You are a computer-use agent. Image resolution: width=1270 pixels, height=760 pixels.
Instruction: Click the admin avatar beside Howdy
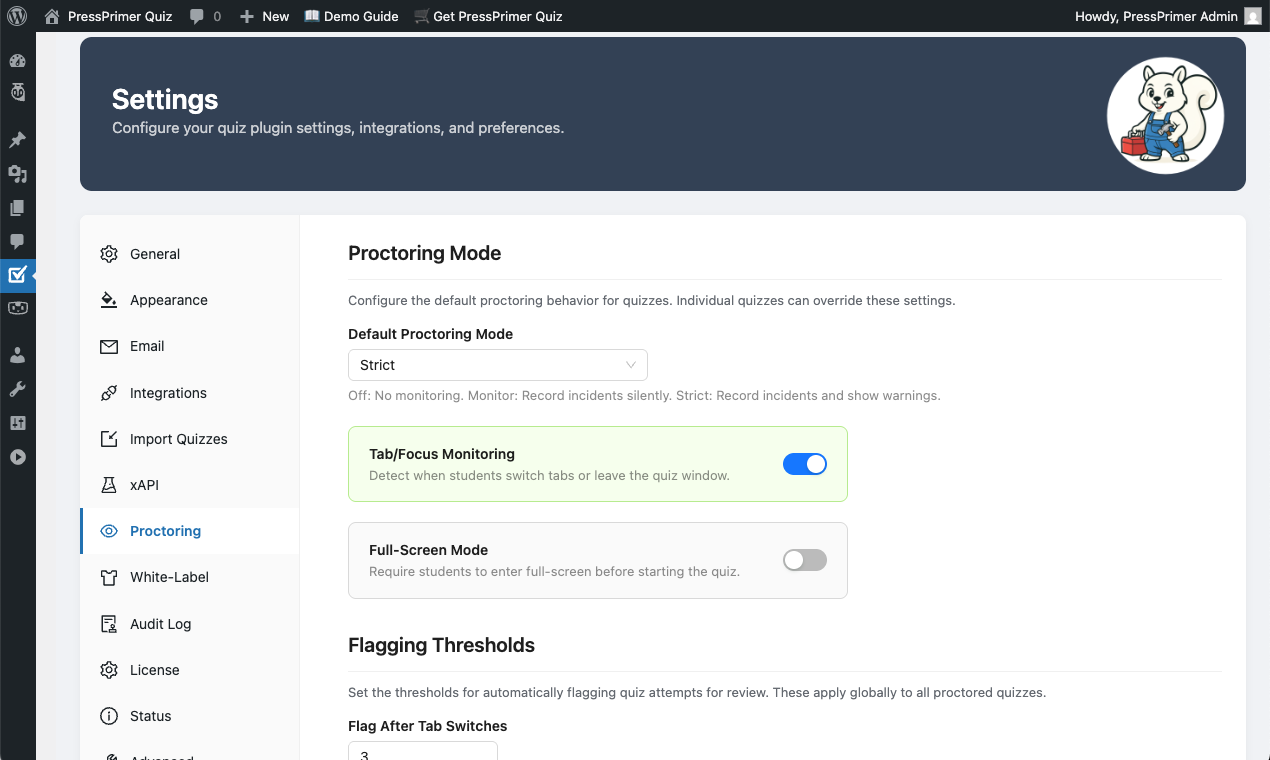pos(1252,16)
